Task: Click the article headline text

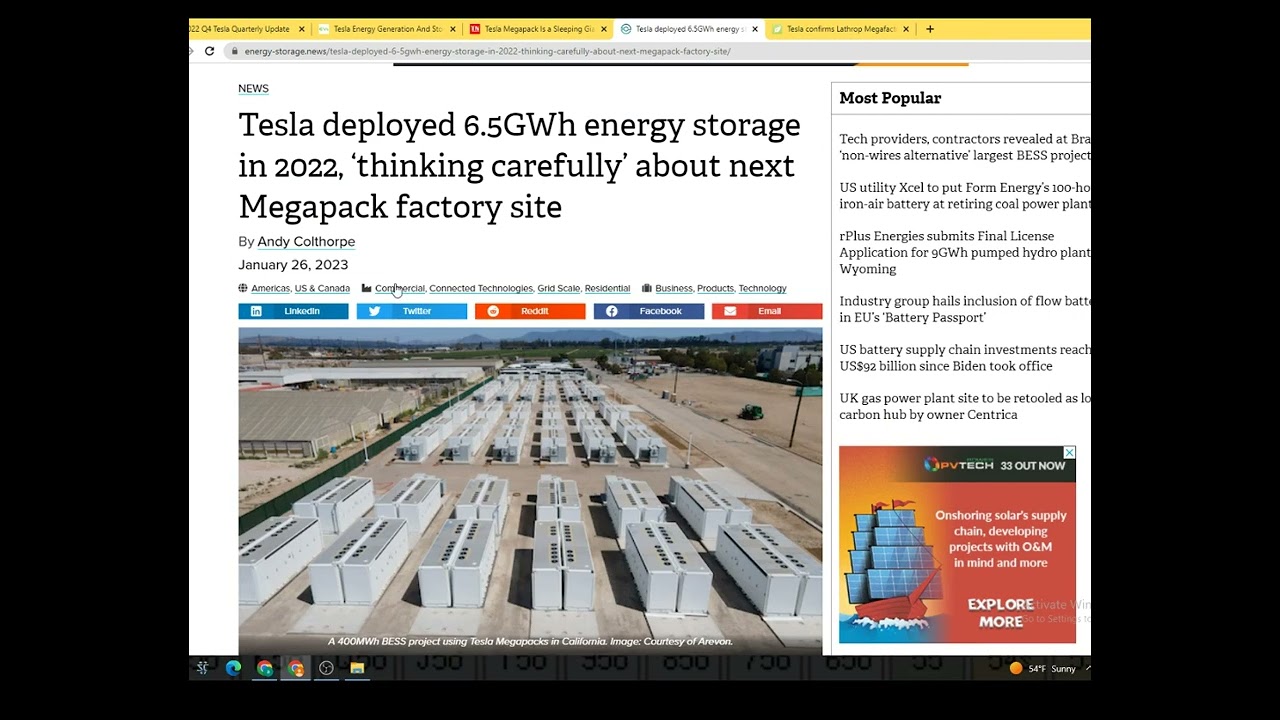Action: point(520,166)
